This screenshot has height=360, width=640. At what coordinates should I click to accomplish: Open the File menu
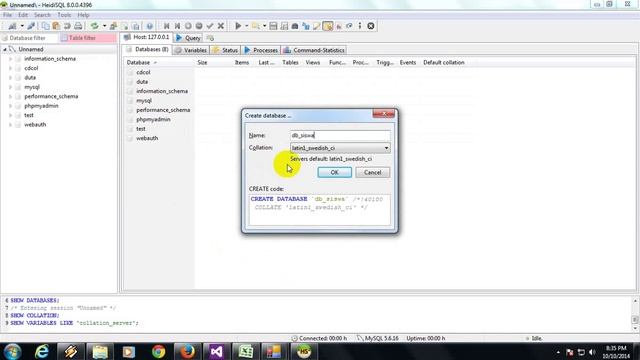pos(7,15)
